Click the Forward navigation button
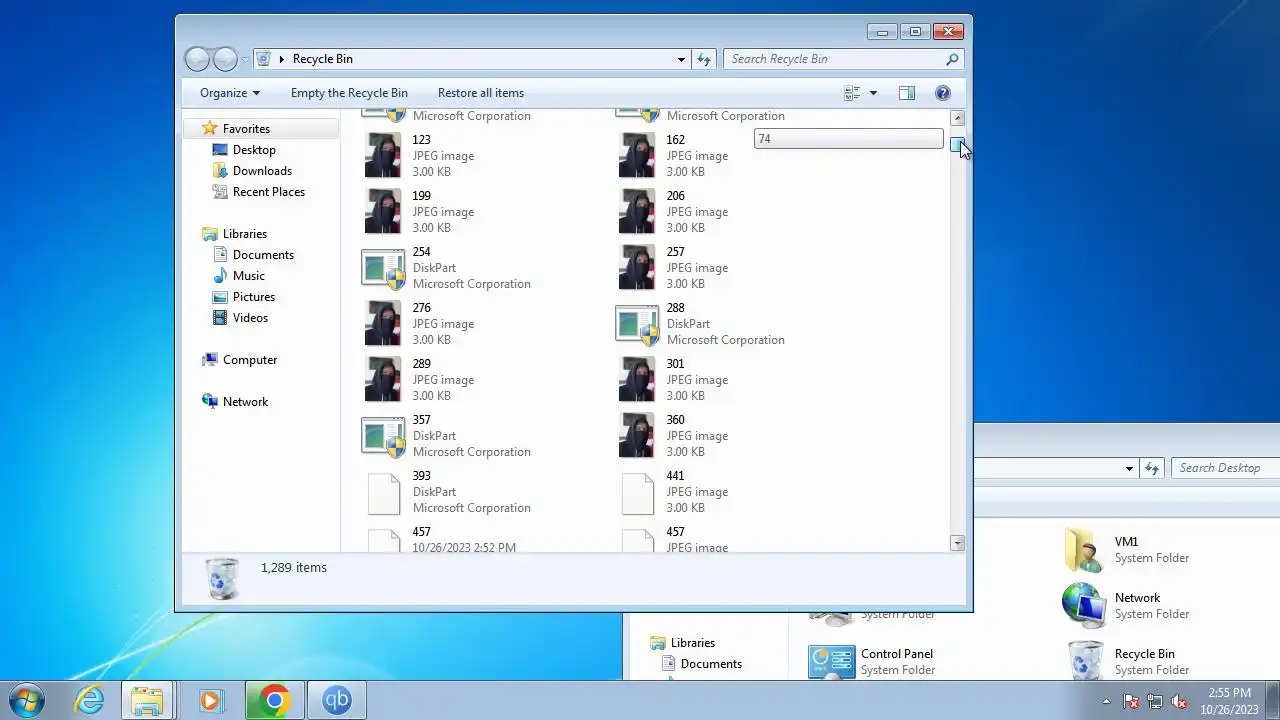This screenshot has width=1280, height=720. [x=226, y=59]
